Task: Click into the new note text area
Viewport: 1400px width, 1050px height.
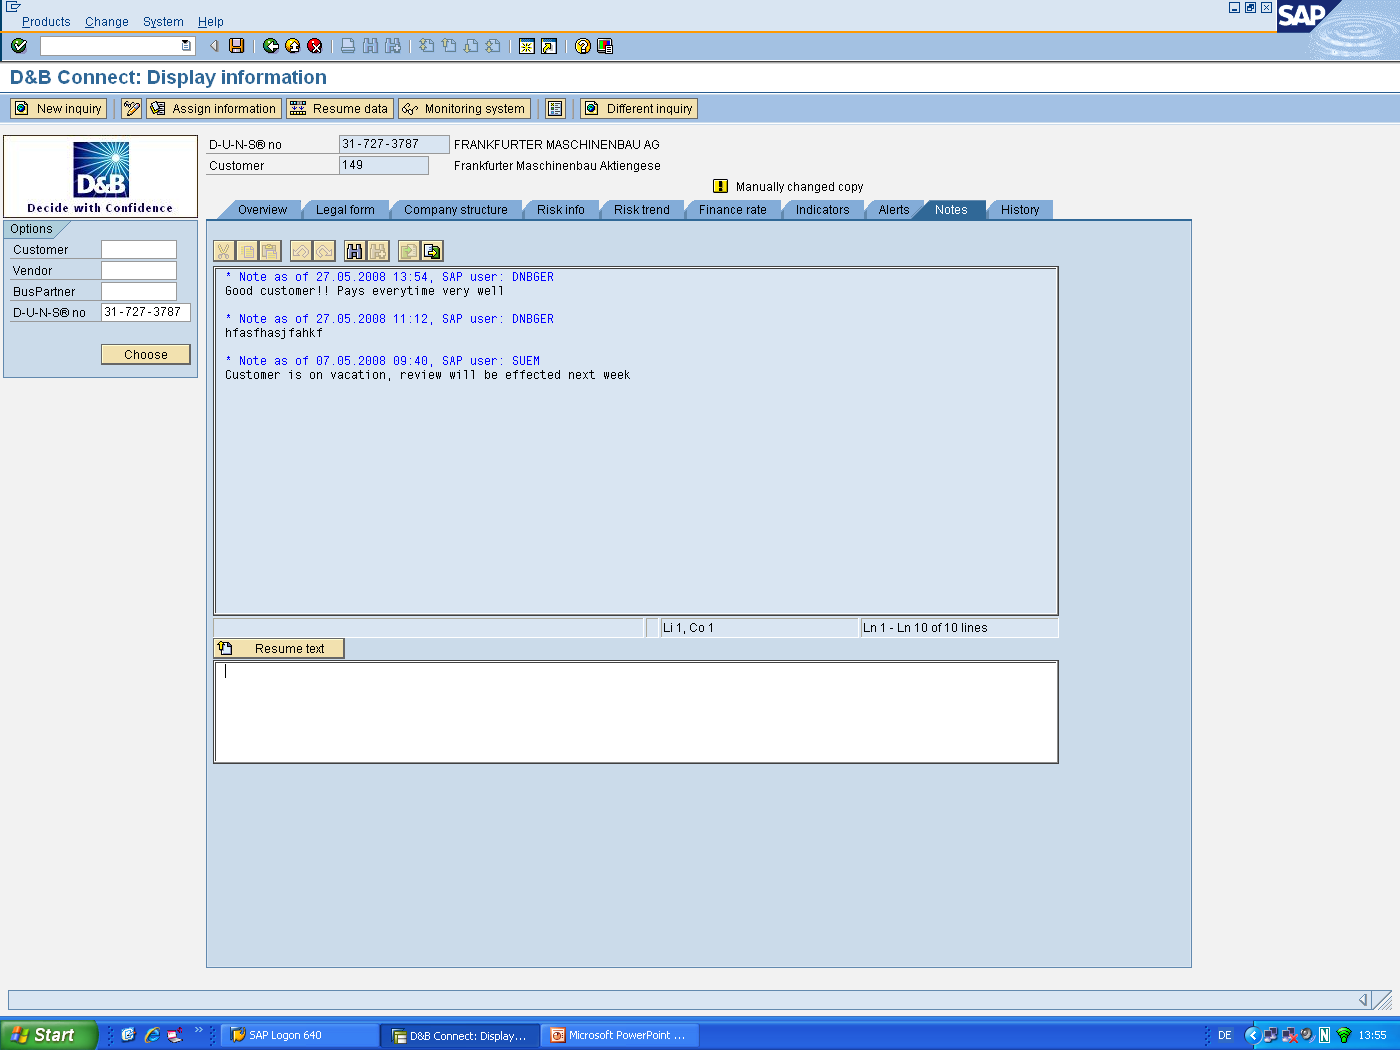Action: point(636,712)
